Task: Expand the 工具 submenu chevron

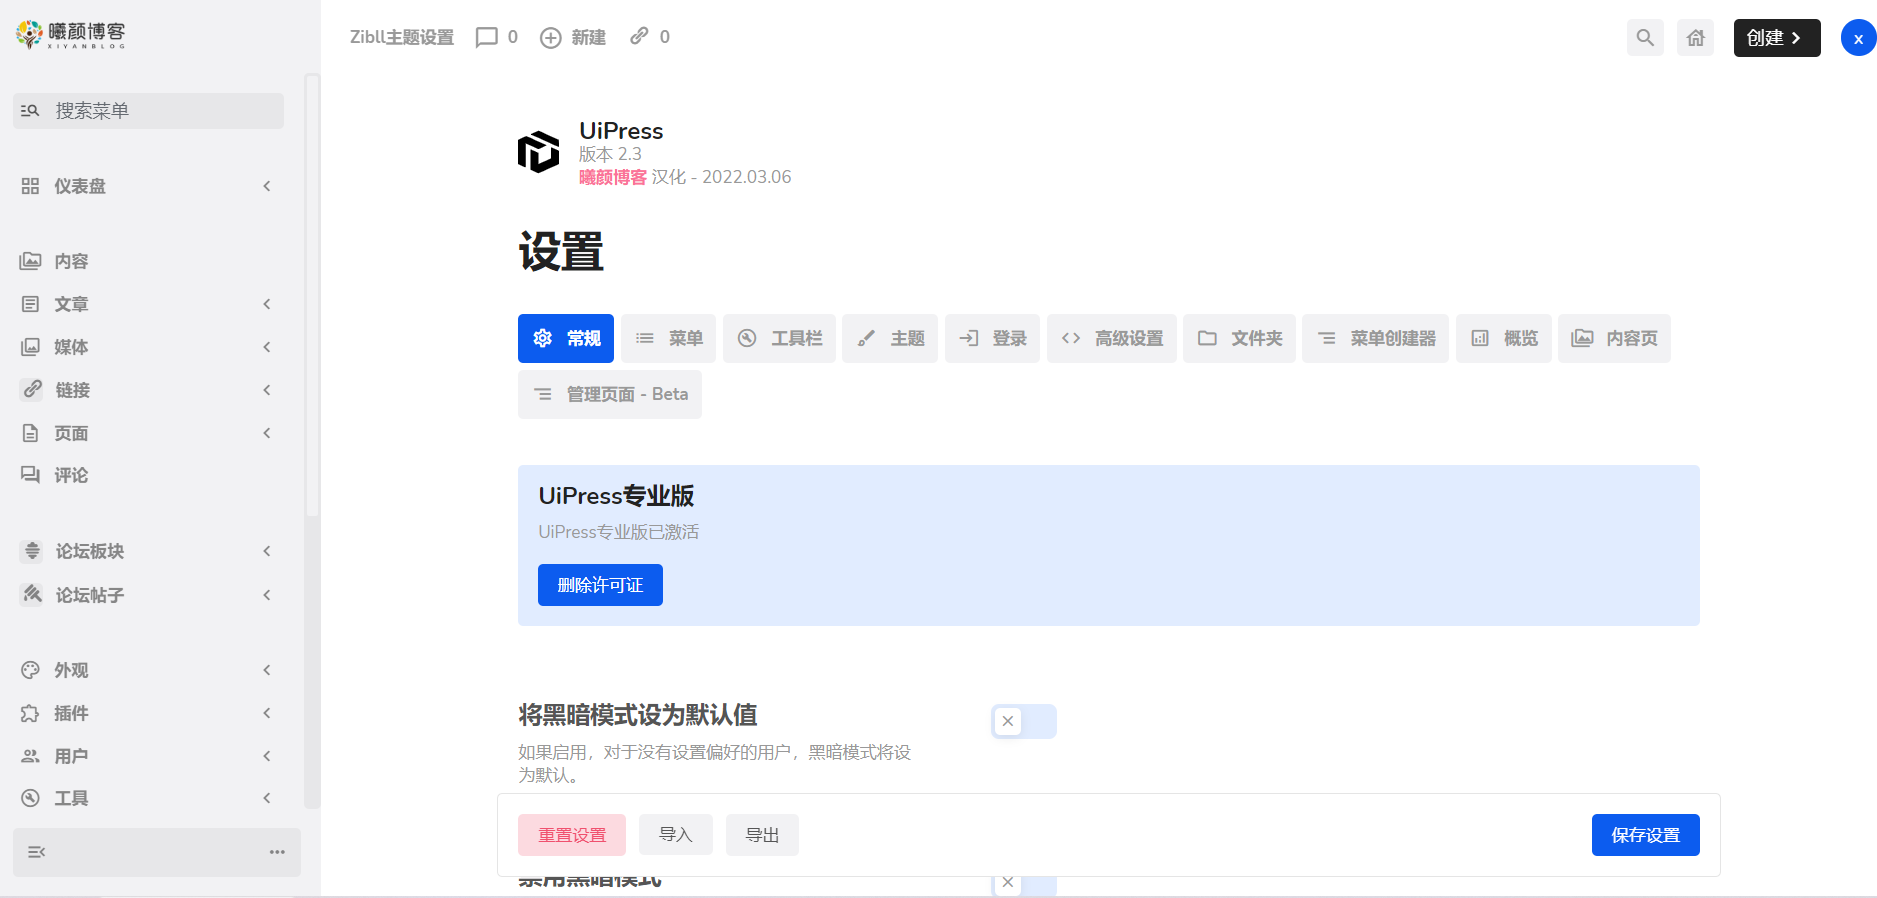Action: [x=267, y=798]
